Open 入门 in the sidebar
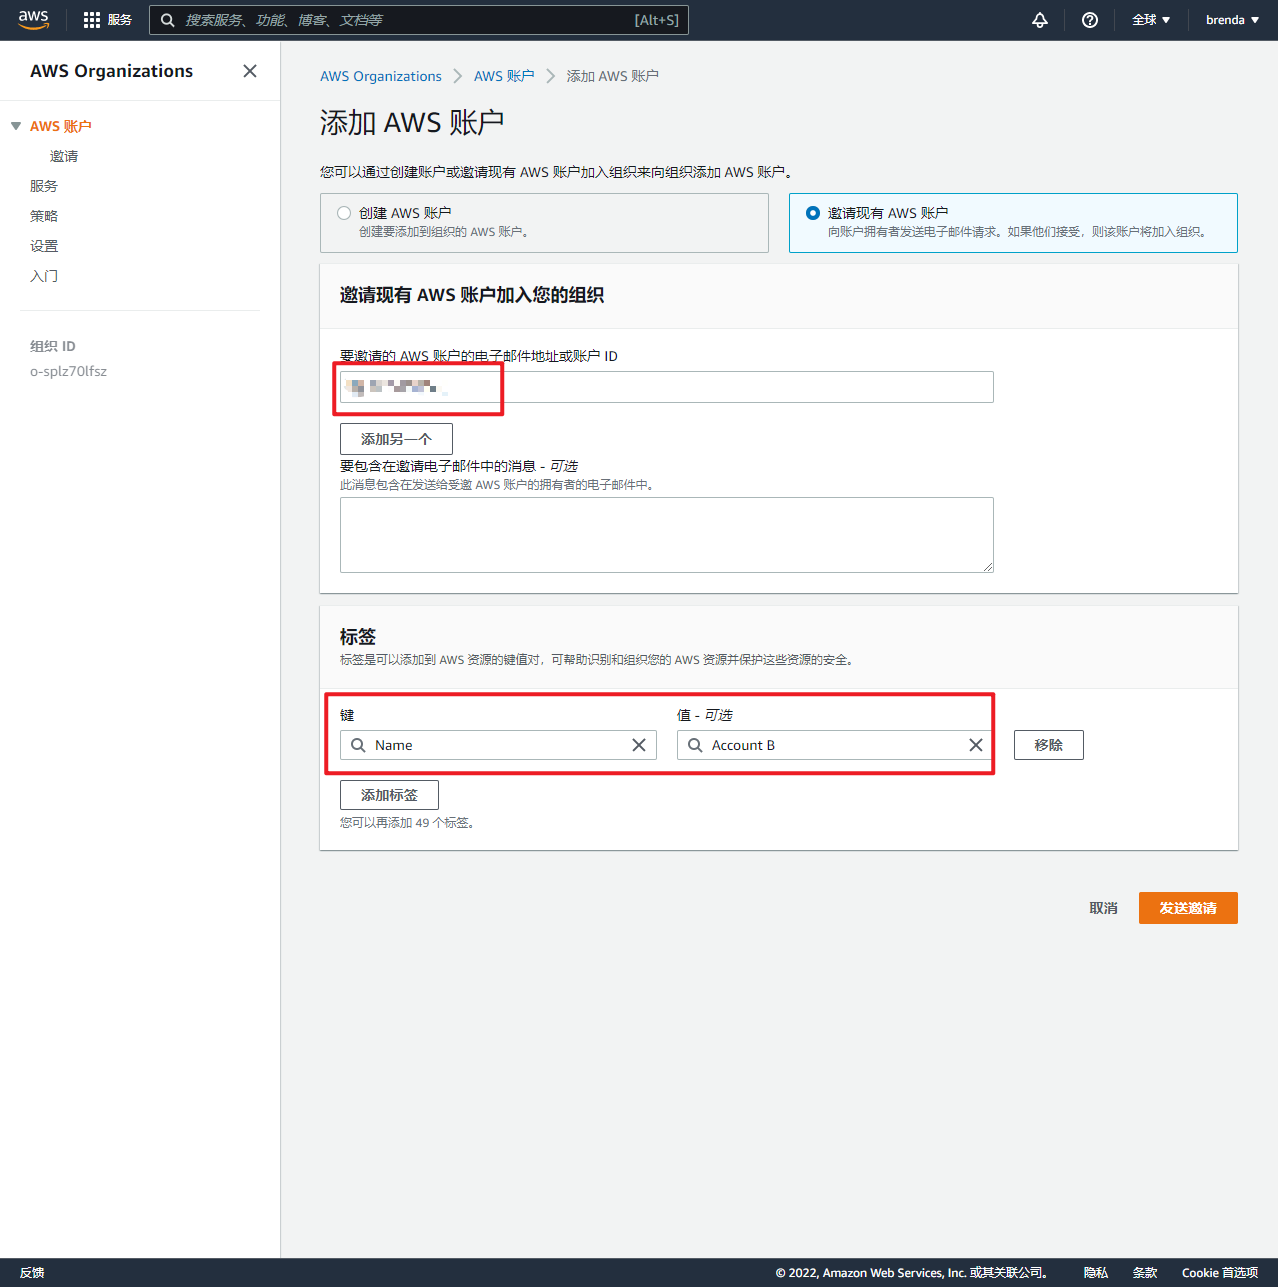 click(44, 276)
